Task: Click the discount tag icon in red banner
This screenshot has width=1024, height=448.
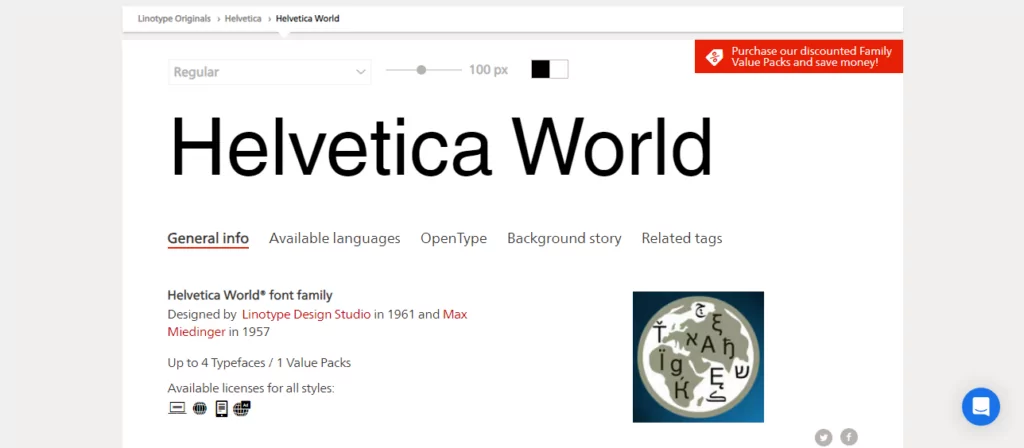Action: 714,57
